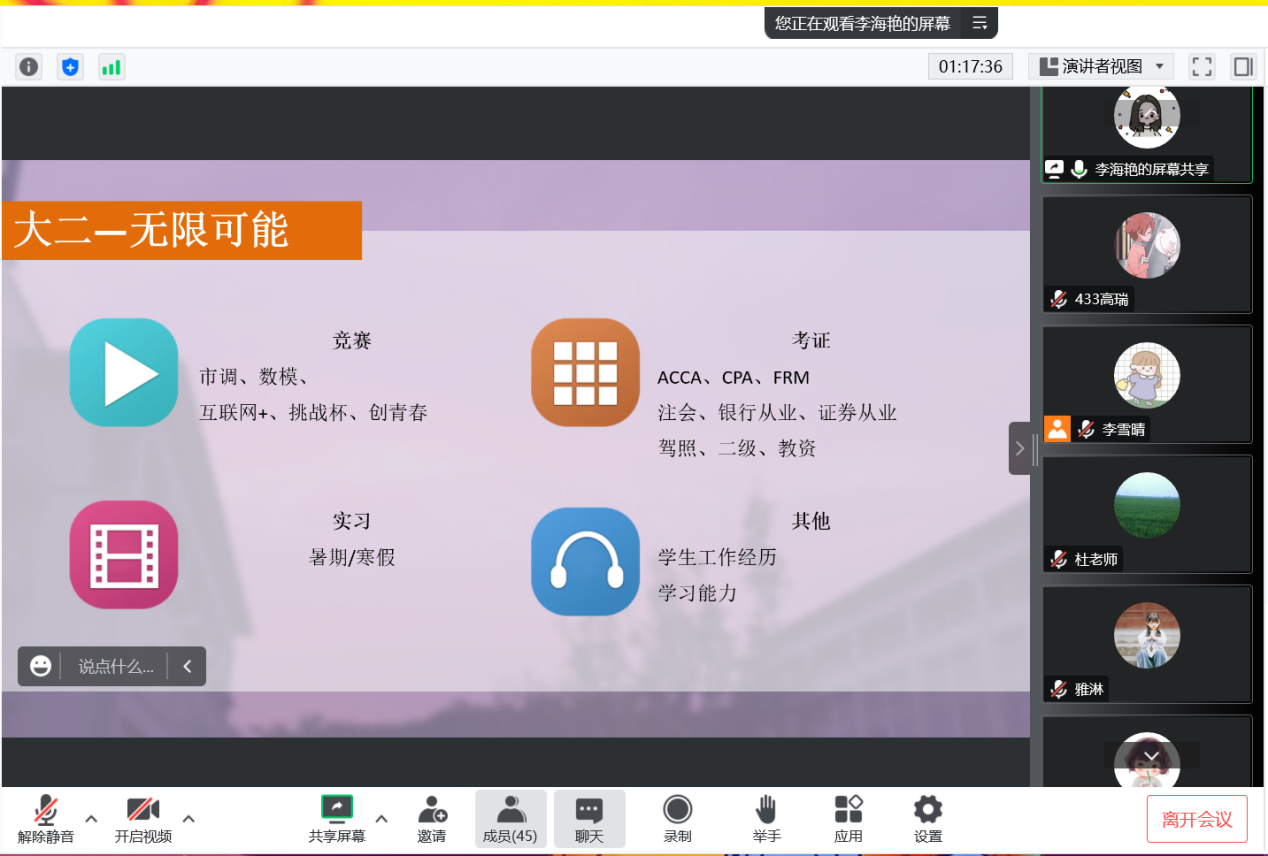
Task: Unmute microphone with 解除静音
Action: pos(45,819)
